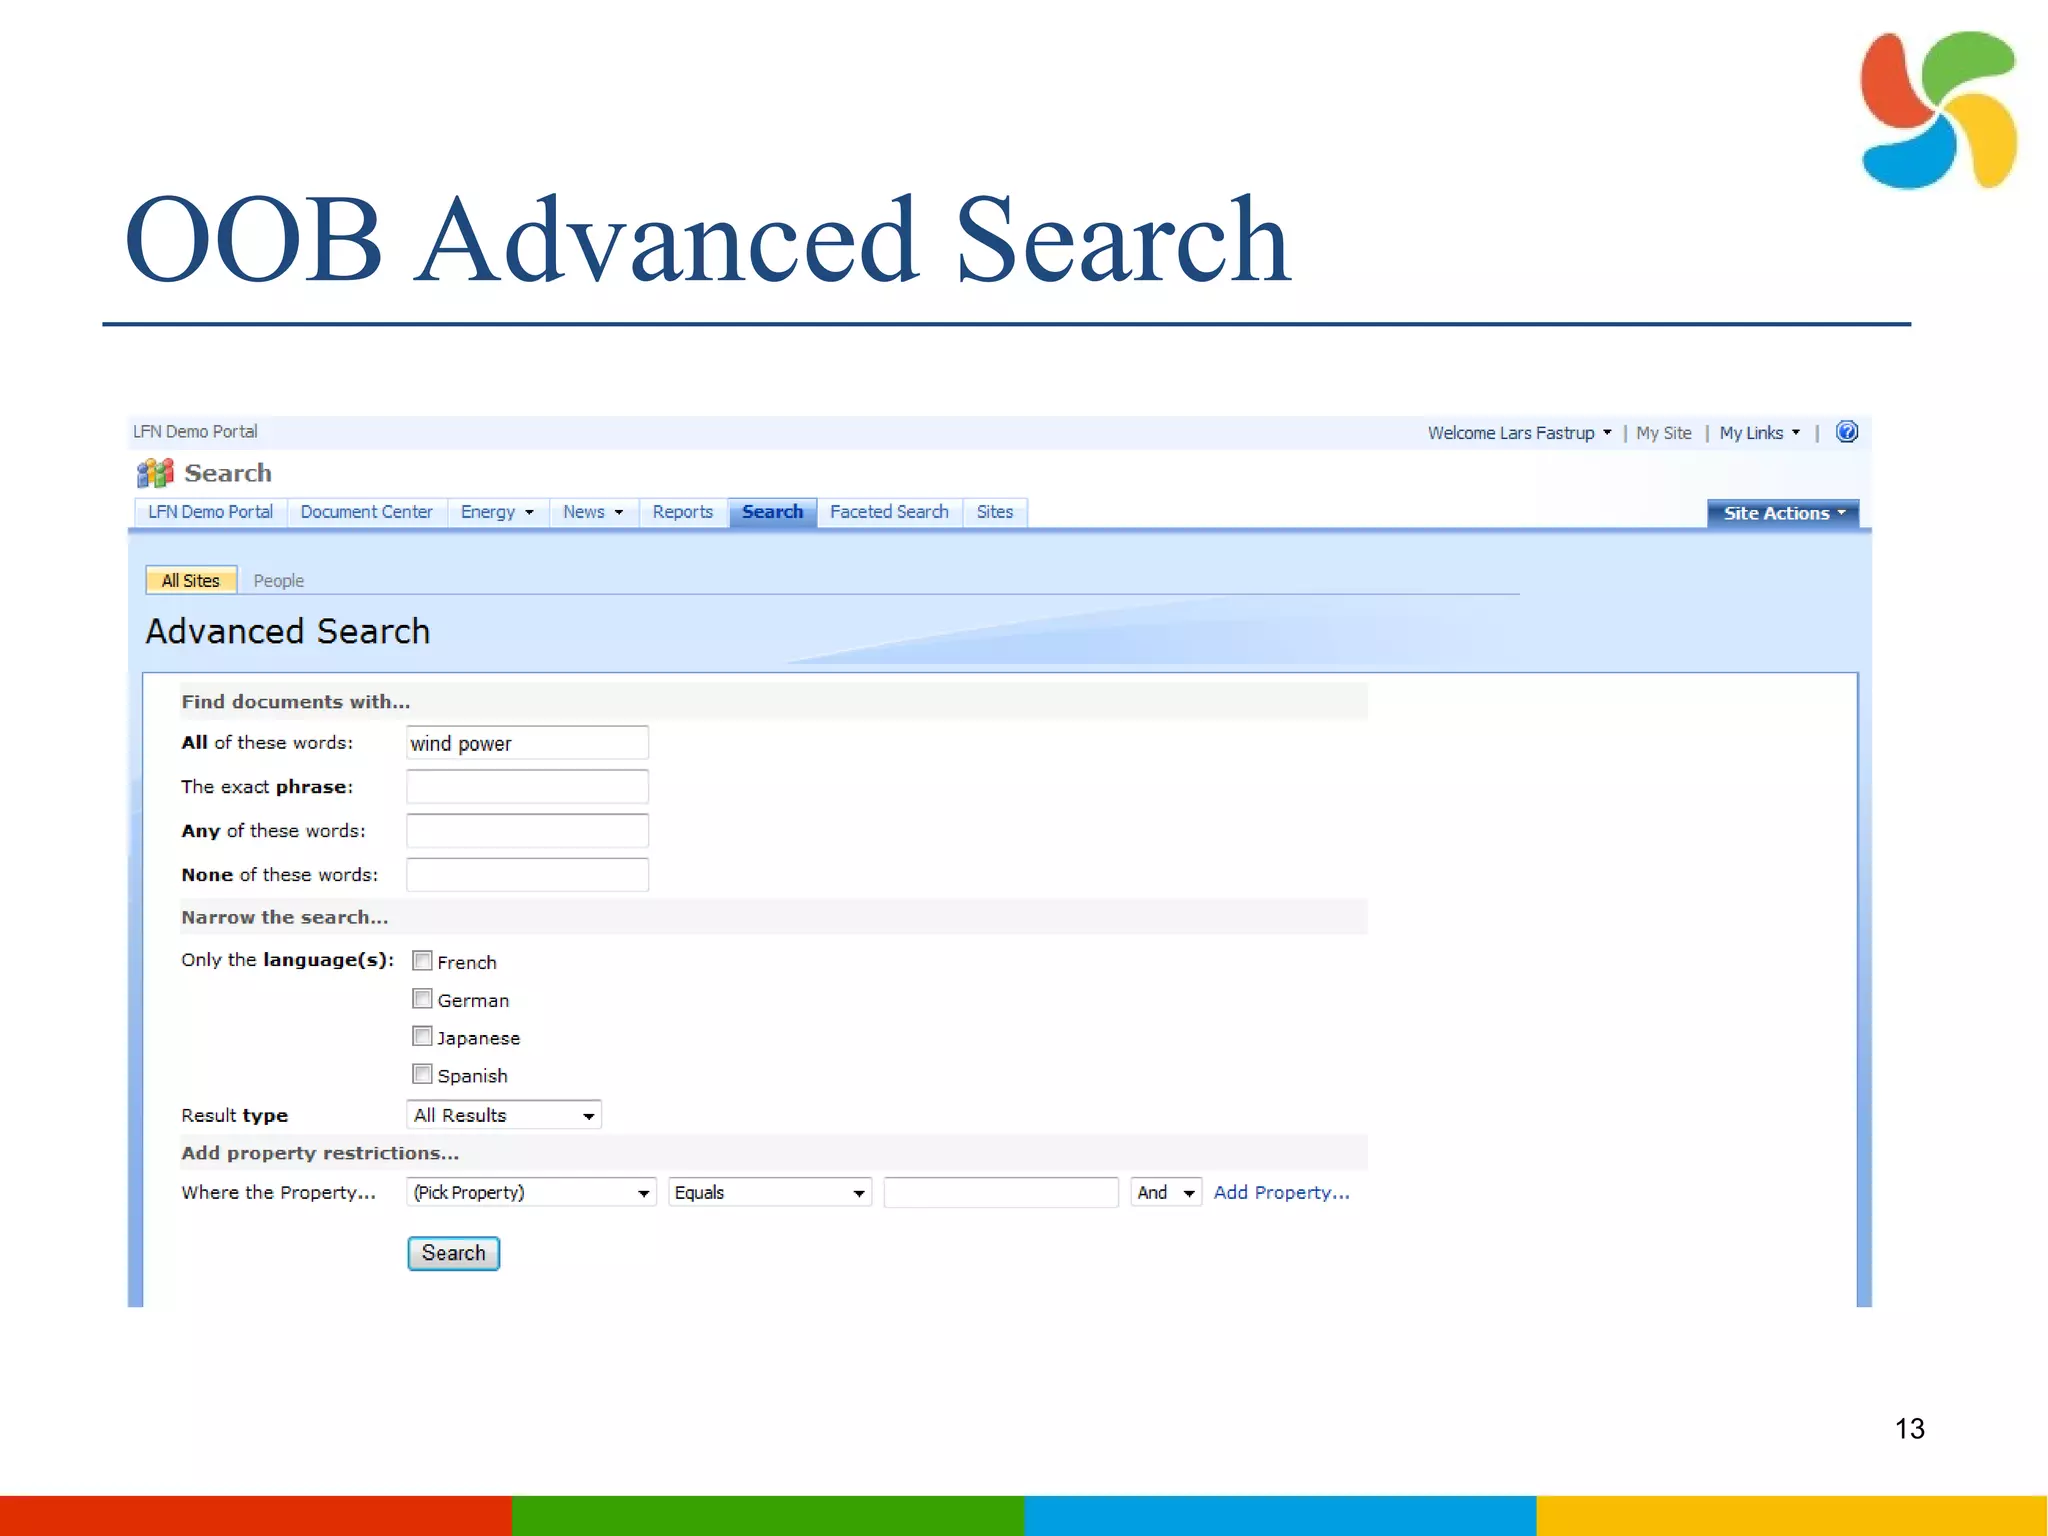Open the And operator dropdown
The height and width of the screenshot is (1536, 2048).
pyautogui.click(x=1166, y=1193)
